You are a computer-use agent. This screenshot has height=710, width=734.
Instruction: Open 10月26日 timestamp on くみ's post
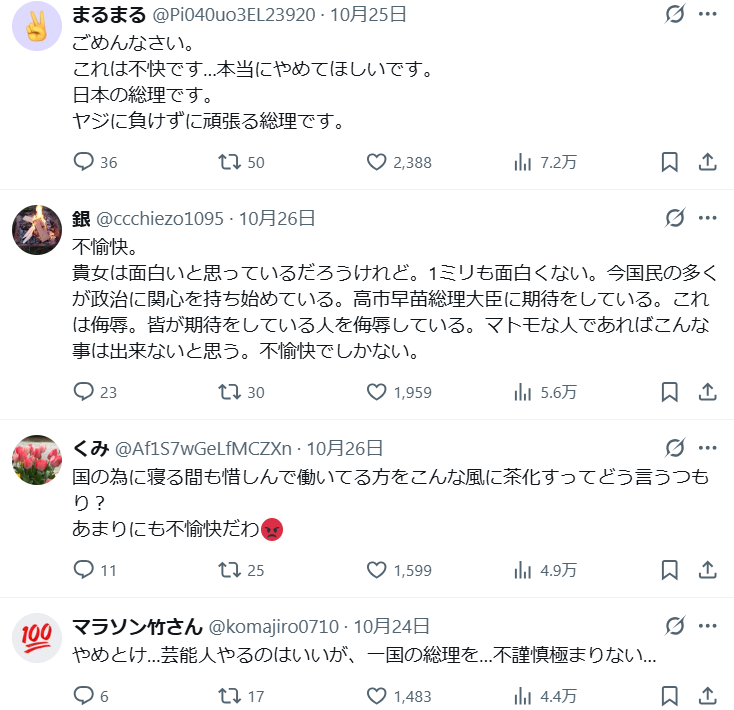344,448
